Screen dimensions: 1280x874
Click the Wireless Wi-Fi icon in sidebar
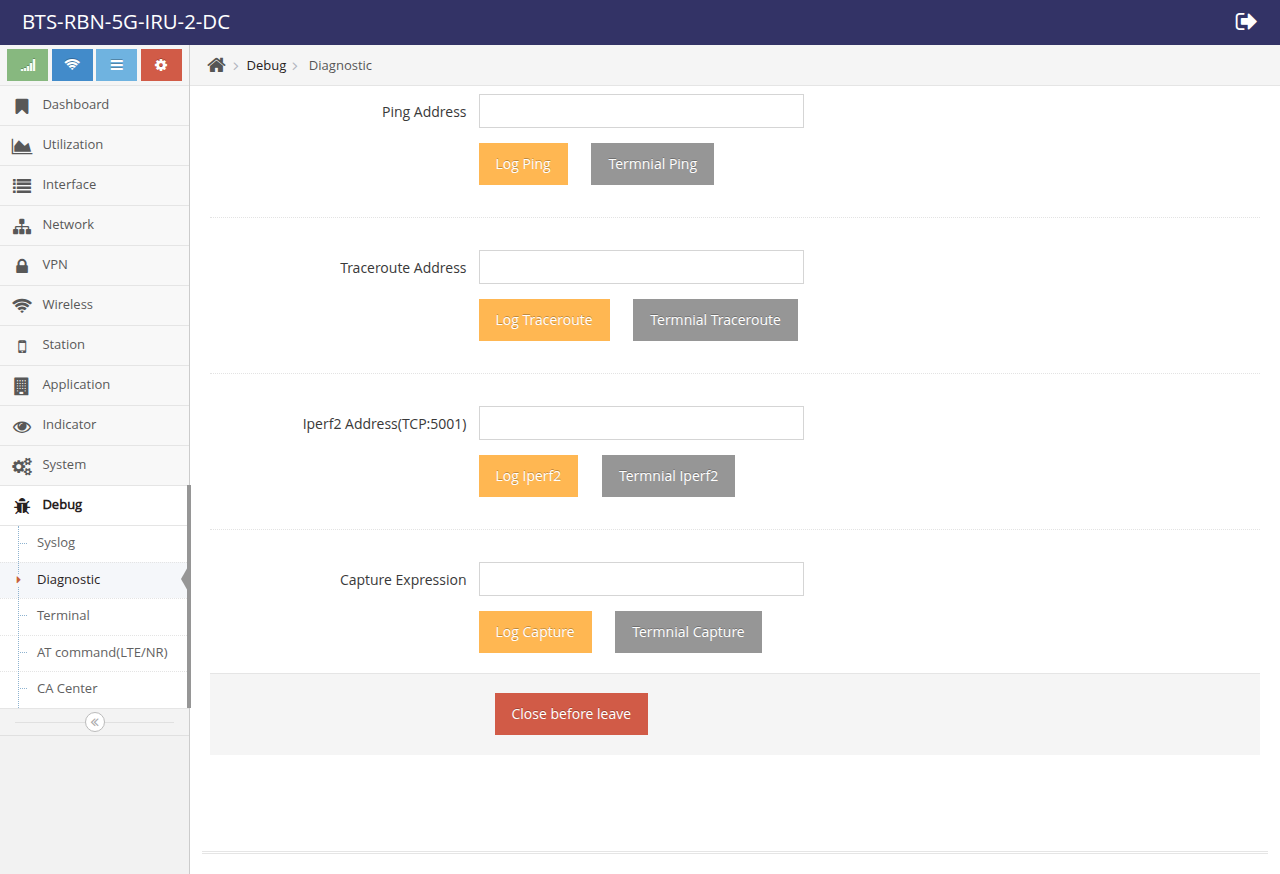22,305
